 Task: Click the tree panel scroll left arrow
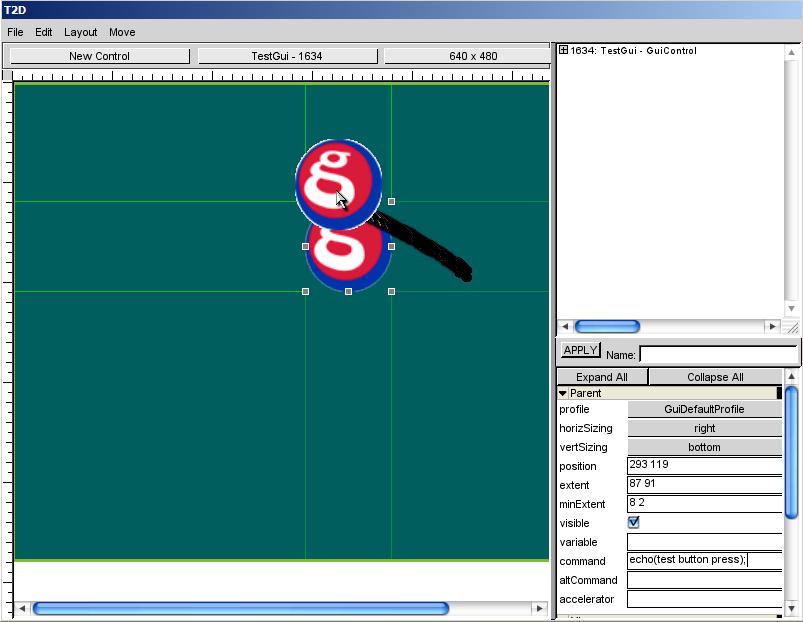565,326
